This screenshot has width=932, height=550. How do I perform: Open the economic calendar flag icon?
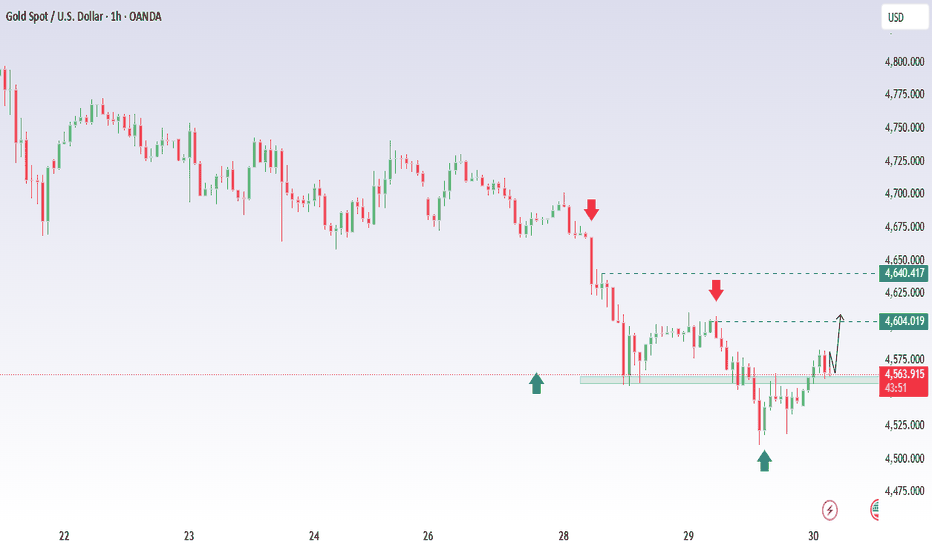pos(876,510)
